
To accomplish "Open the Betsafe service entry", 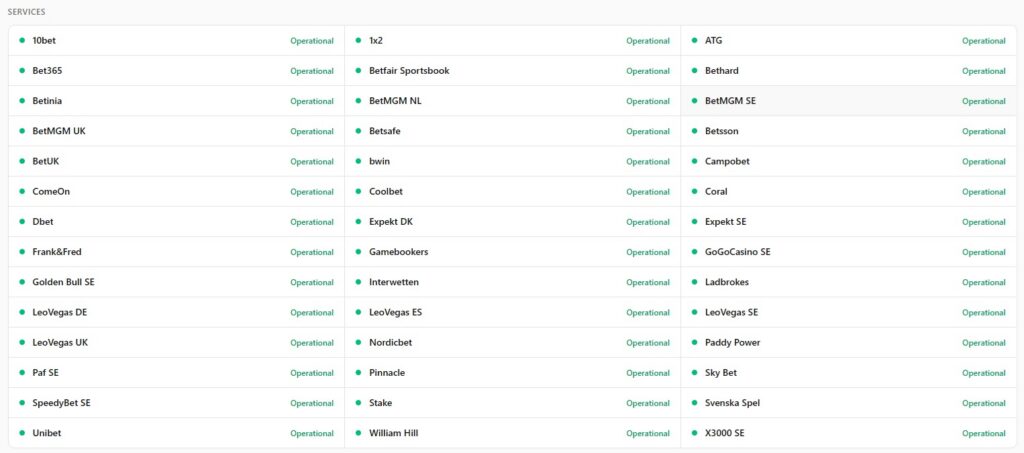I will [513, 131].
